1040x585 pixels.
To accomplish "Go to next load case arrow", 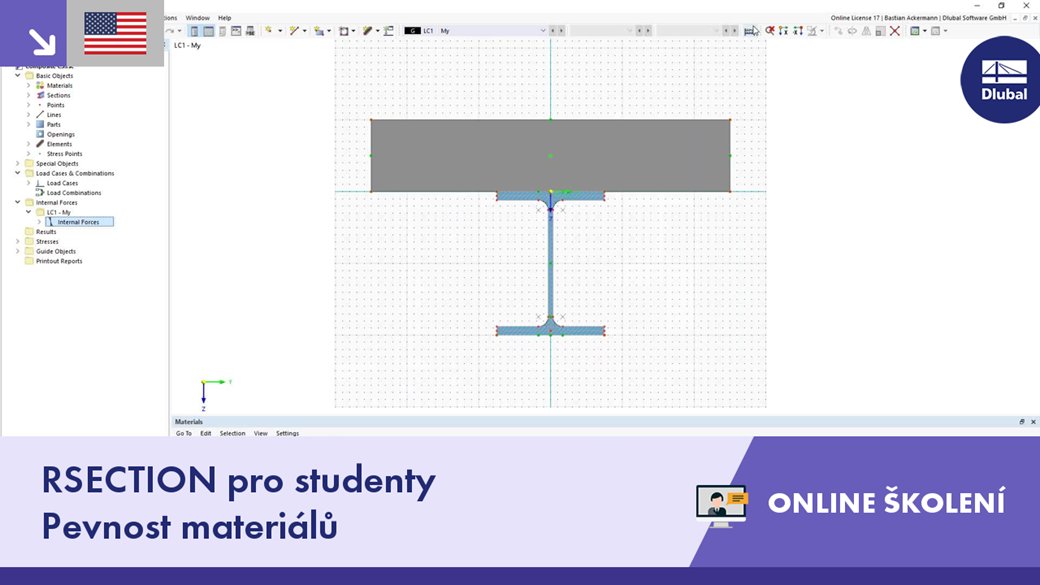I will (x=561, y=31).
